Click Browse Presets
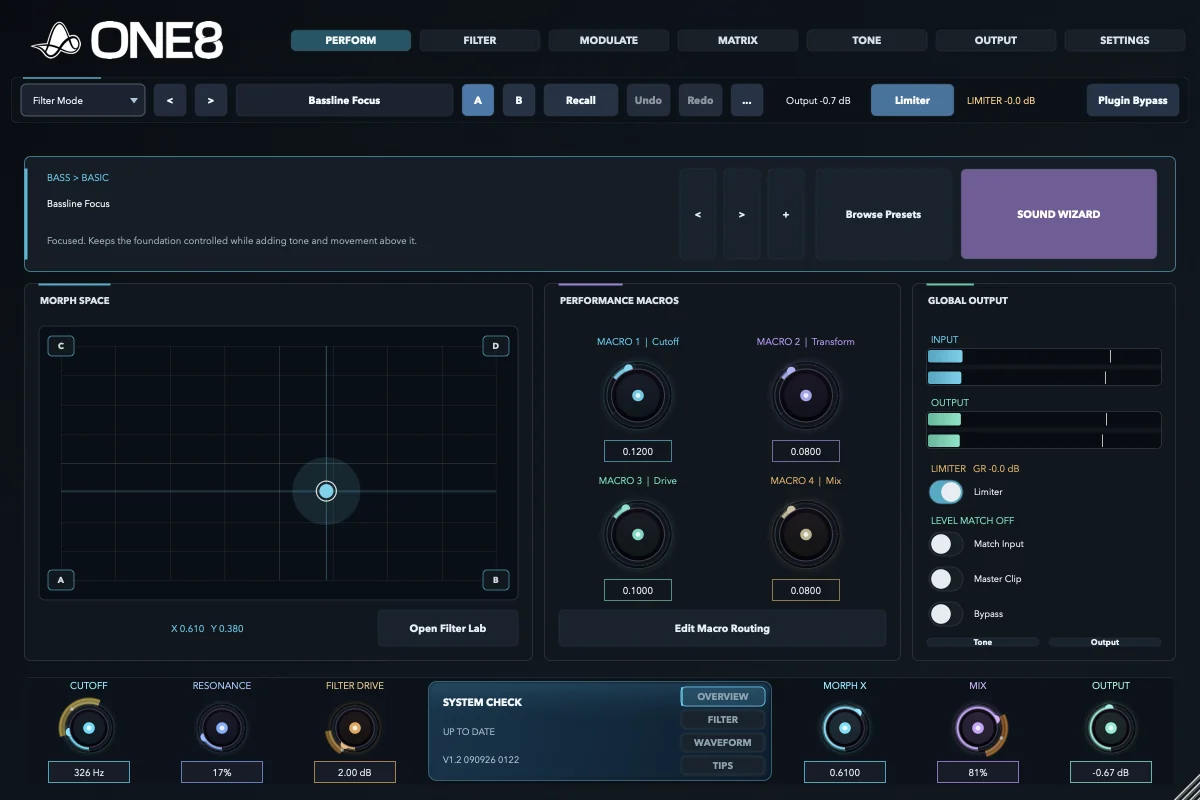The width and height of the screenshot is (1200, 800). 883,214
